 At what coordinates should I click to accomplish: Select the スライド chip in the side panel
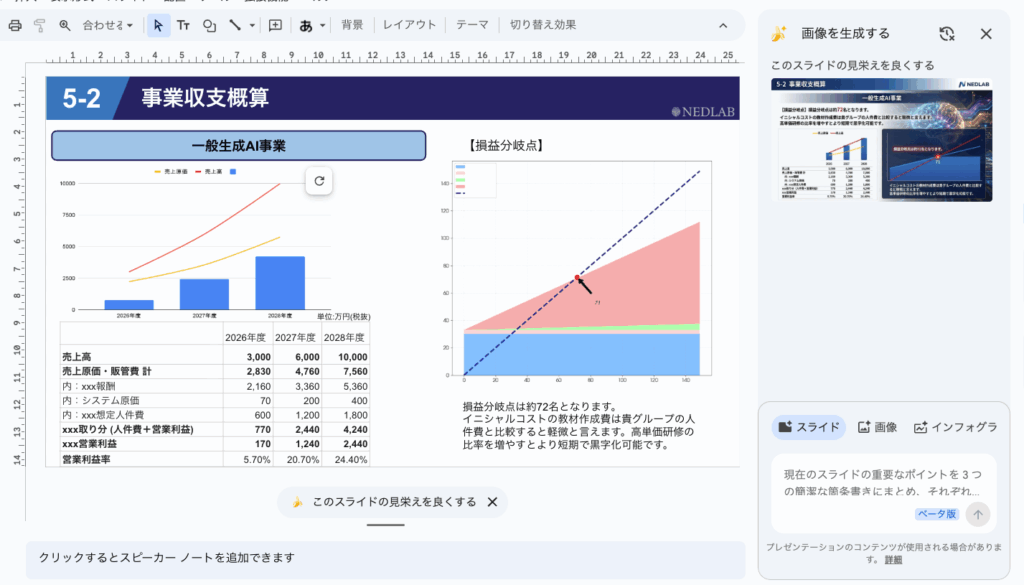point(809,427)
